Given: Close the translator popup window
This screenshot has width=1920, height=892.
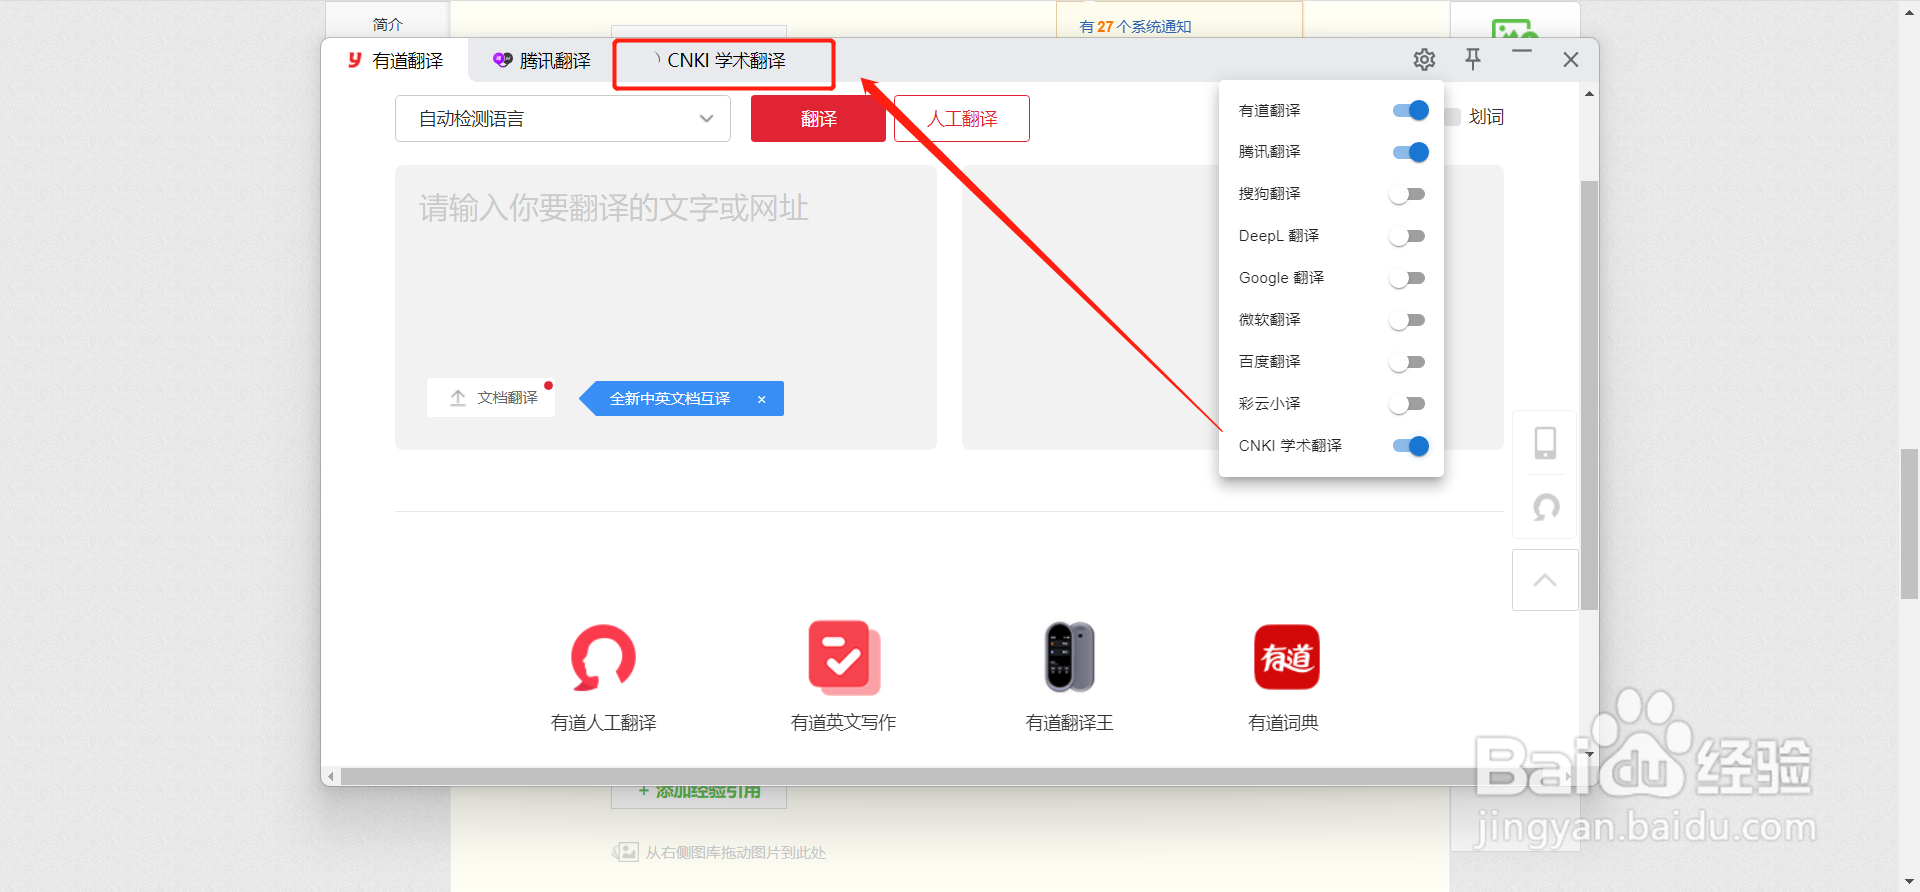Looking at the screenshot, I should click(1571, 60).
